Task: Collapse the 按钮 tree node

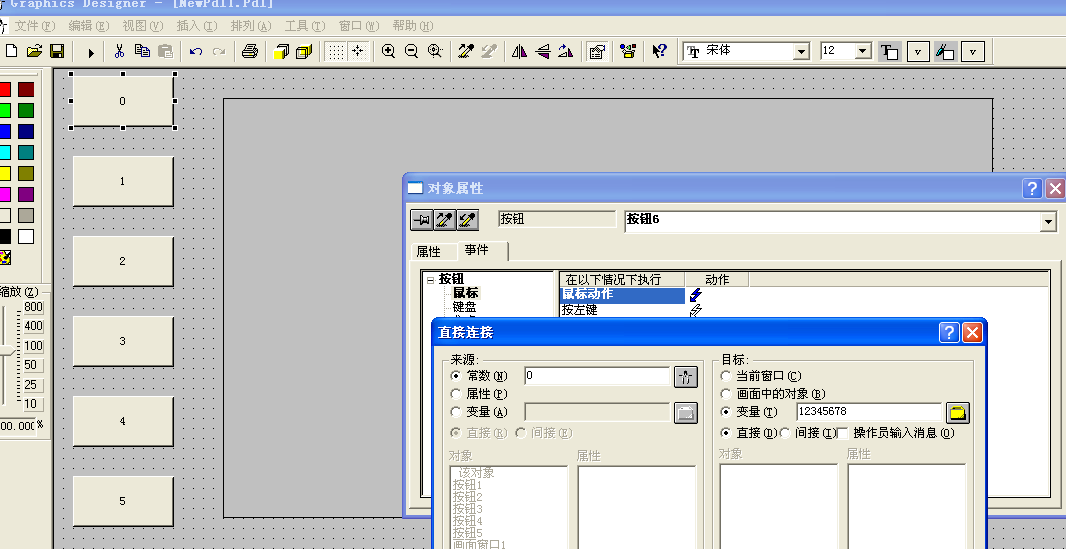Action: (430, 280)
